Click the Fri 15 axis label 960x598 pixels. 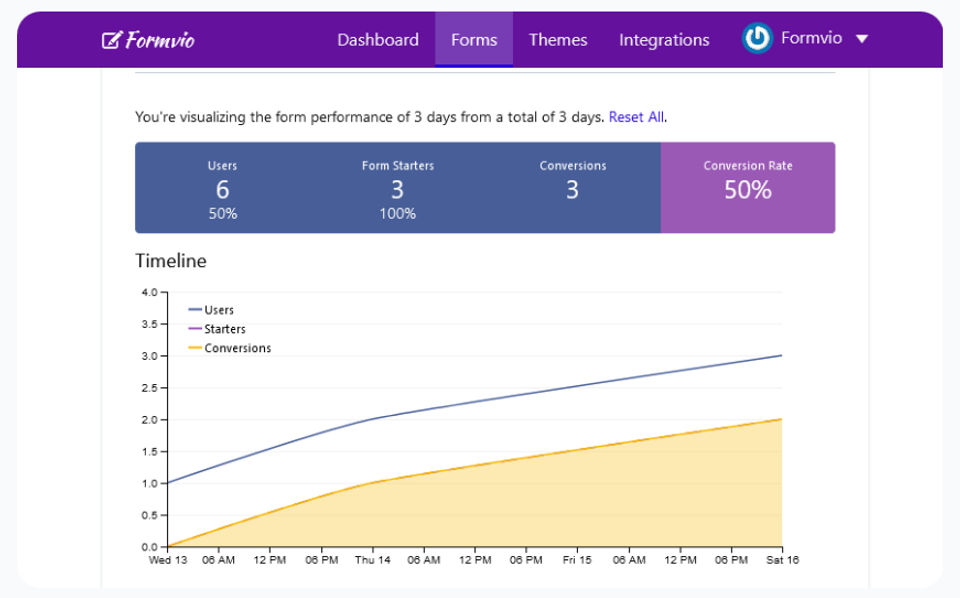(x=577, y=559)
